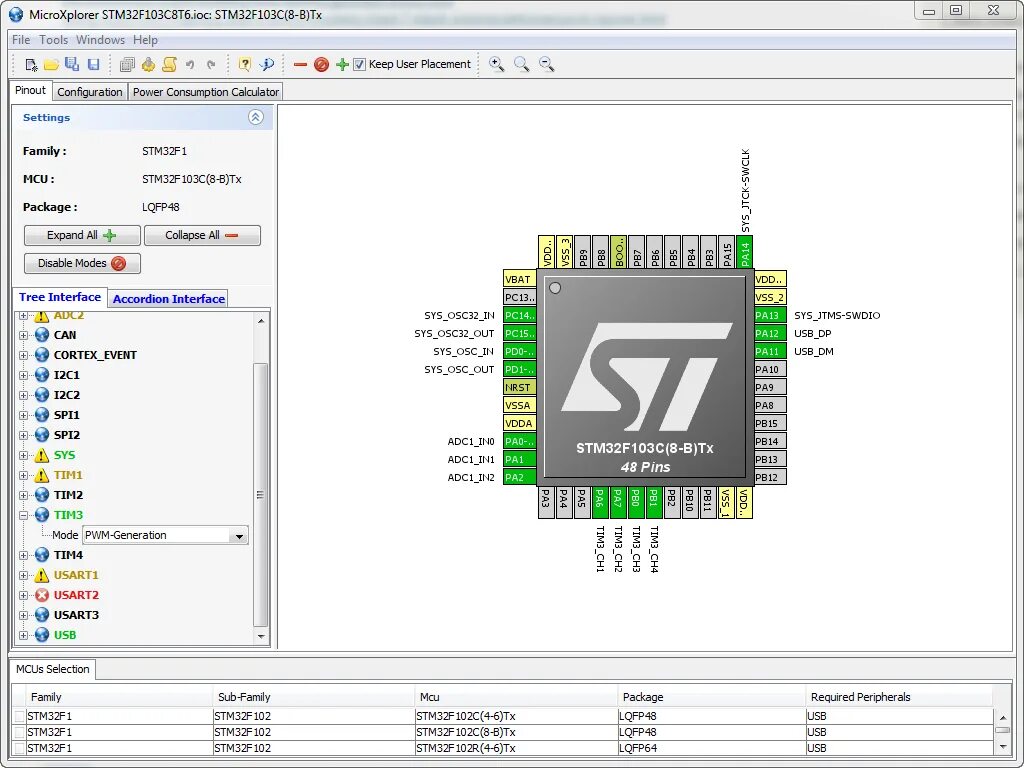Screen dimensions: 1024x768
Task: Zoom out of the chip view
Action: pyautogui.click(x=547, y=64)
